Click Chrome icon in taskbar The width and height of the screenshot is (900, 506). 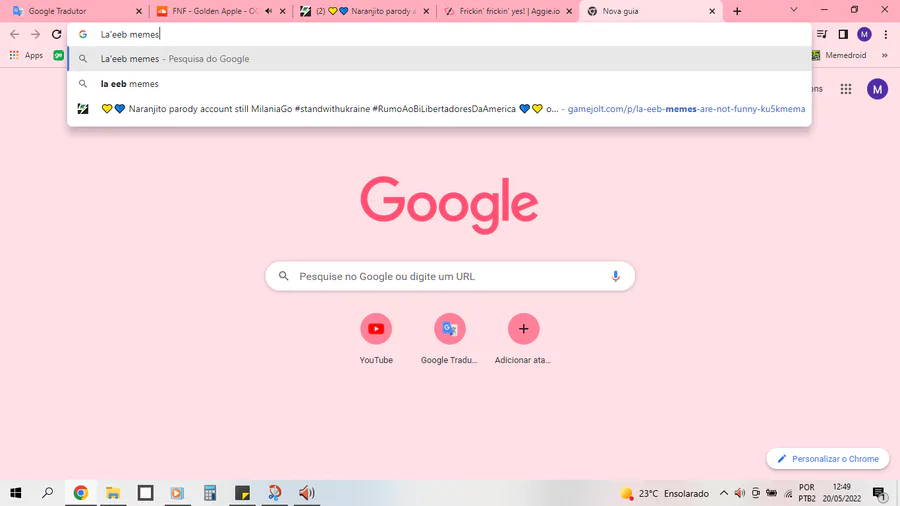80,493
